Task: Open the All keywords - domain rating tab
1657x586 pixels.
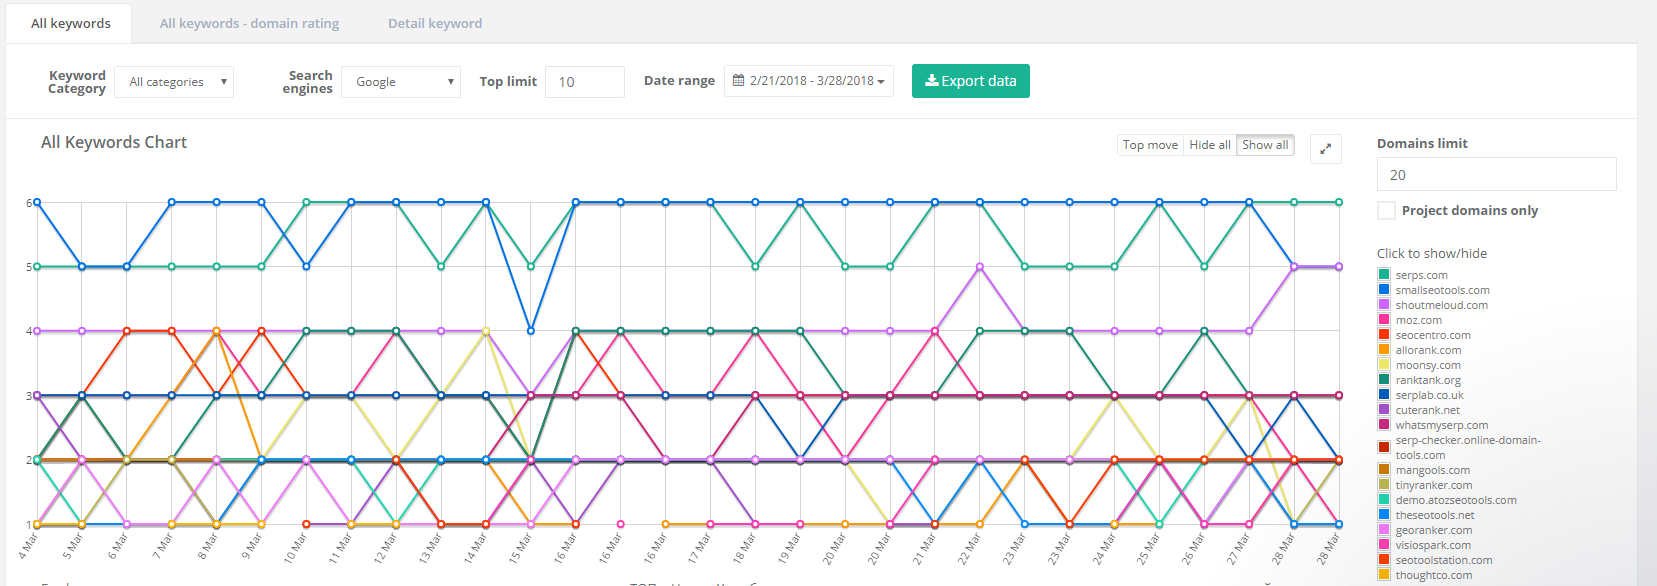Action: 249,23
